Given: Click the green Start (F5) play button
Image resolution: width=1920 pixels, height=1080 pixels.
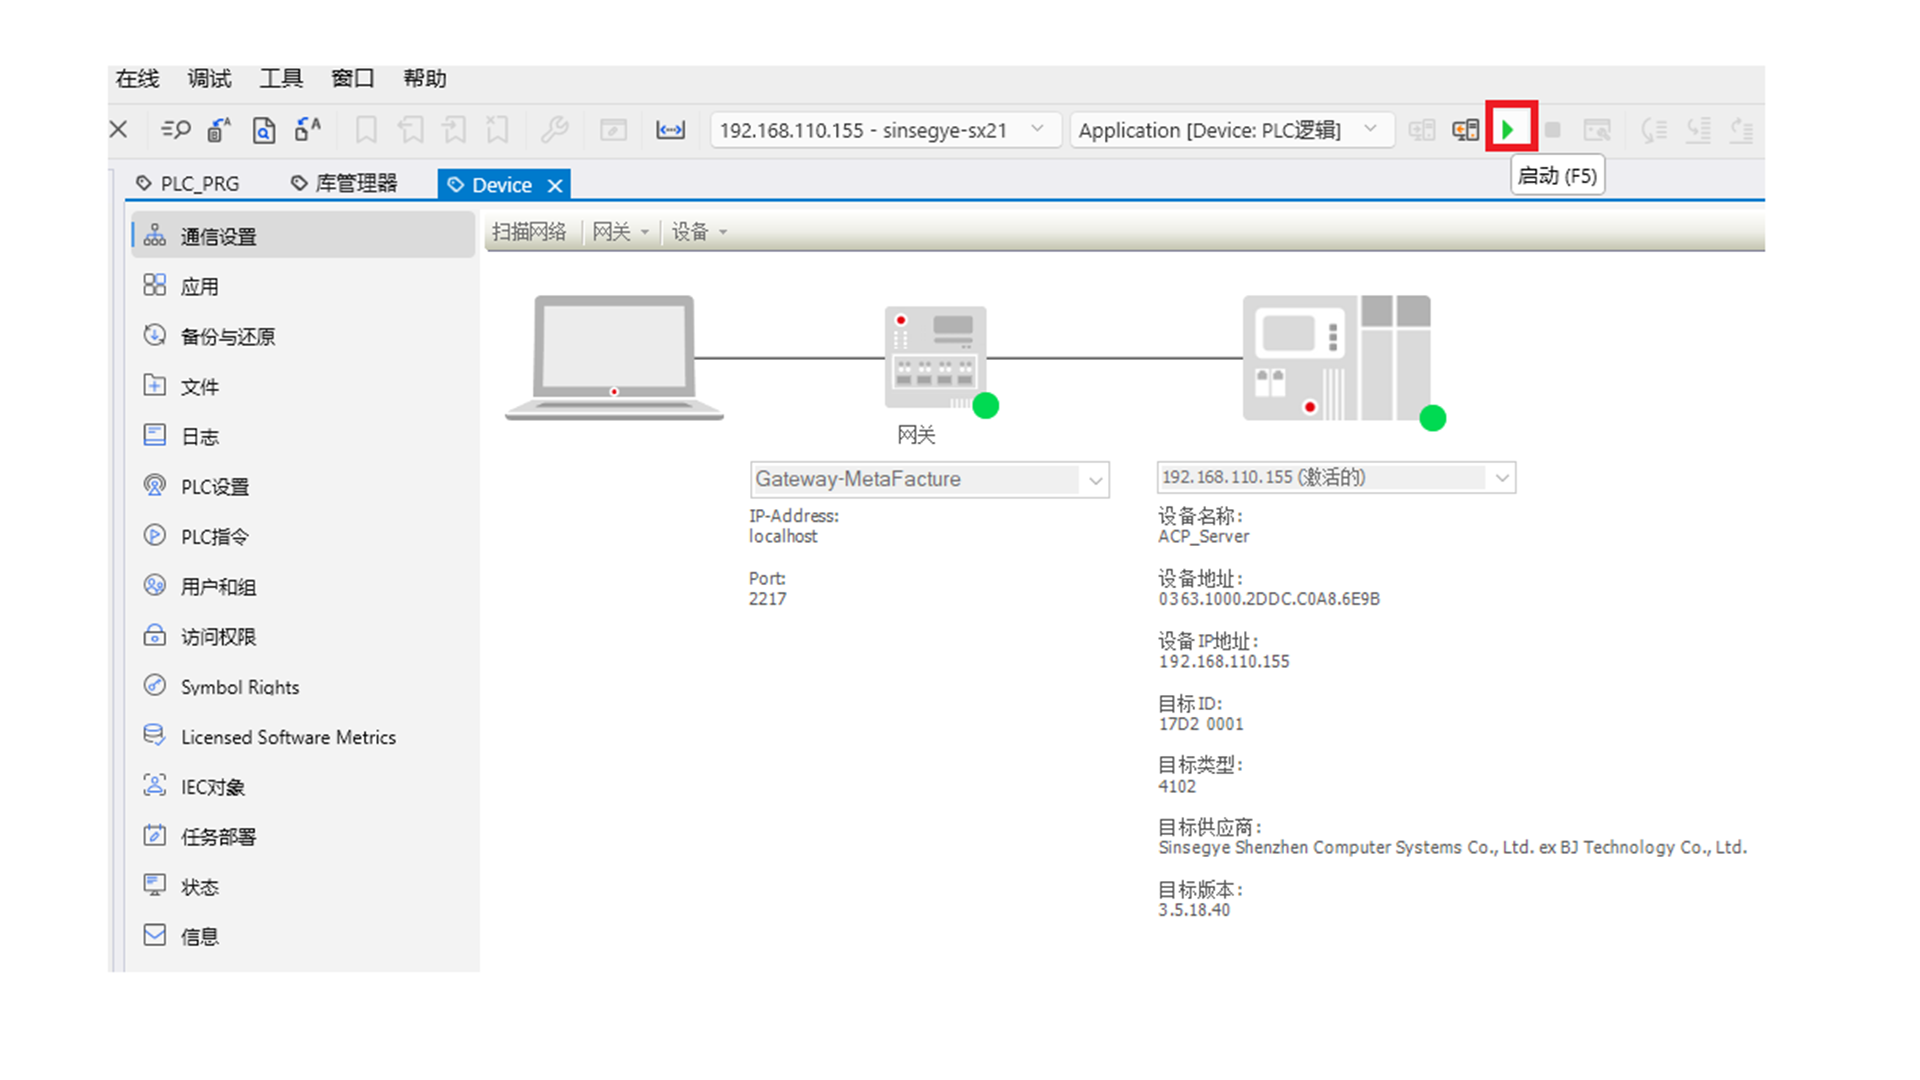Looking at the screenshot, I should pos(1509,129).
